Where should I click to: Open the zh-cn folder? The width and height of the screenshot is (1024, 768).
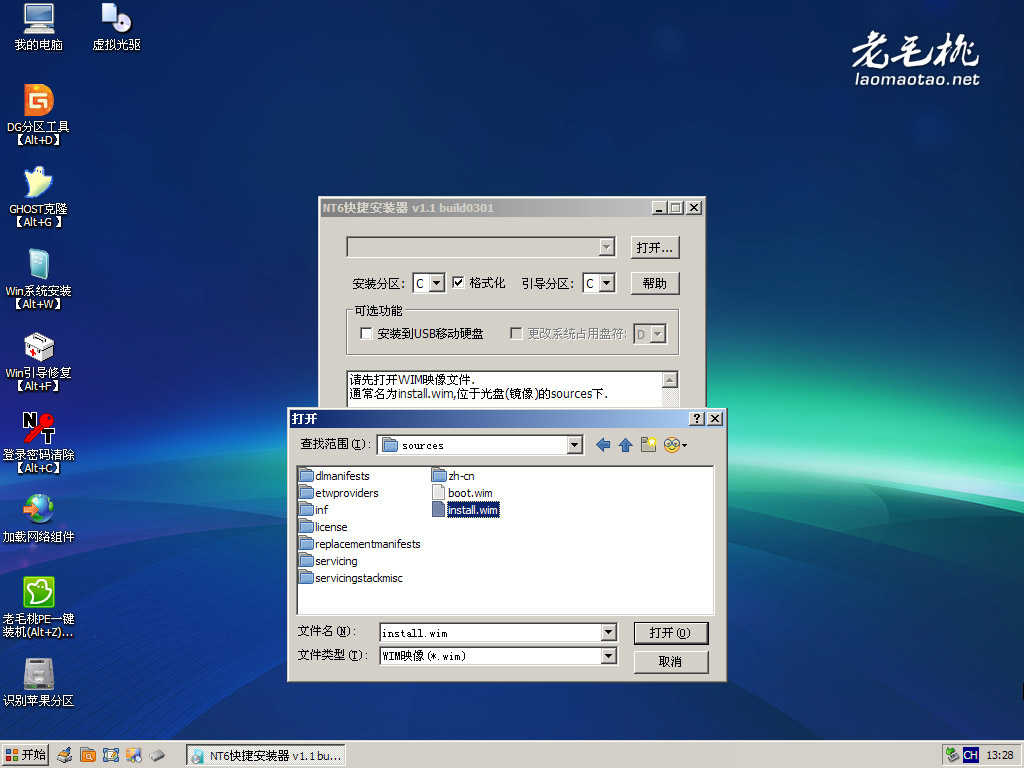pyautogui.click(x=454, y=475)
